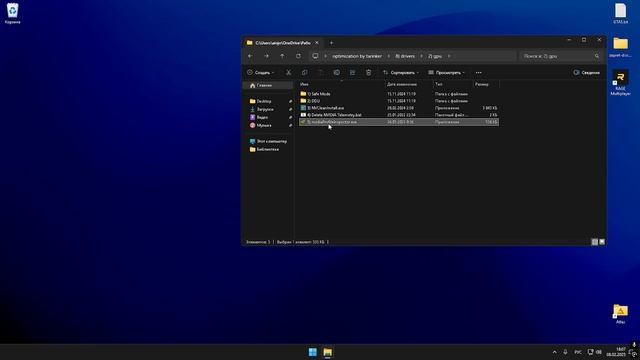
Task: Select the GTA5 file icon on desktop
Action: (620, 13)
